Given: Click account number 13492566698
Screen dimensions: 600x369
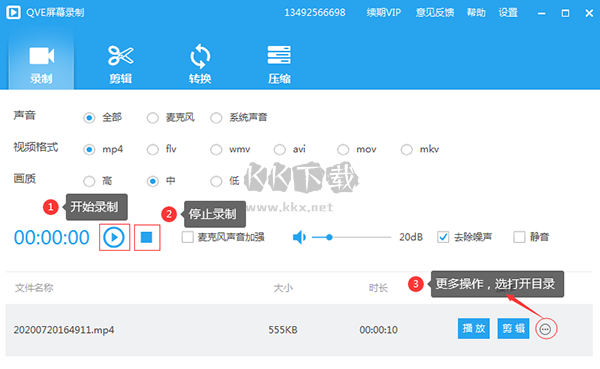Looking at the screenshot, I should click(x=315, y=13).
